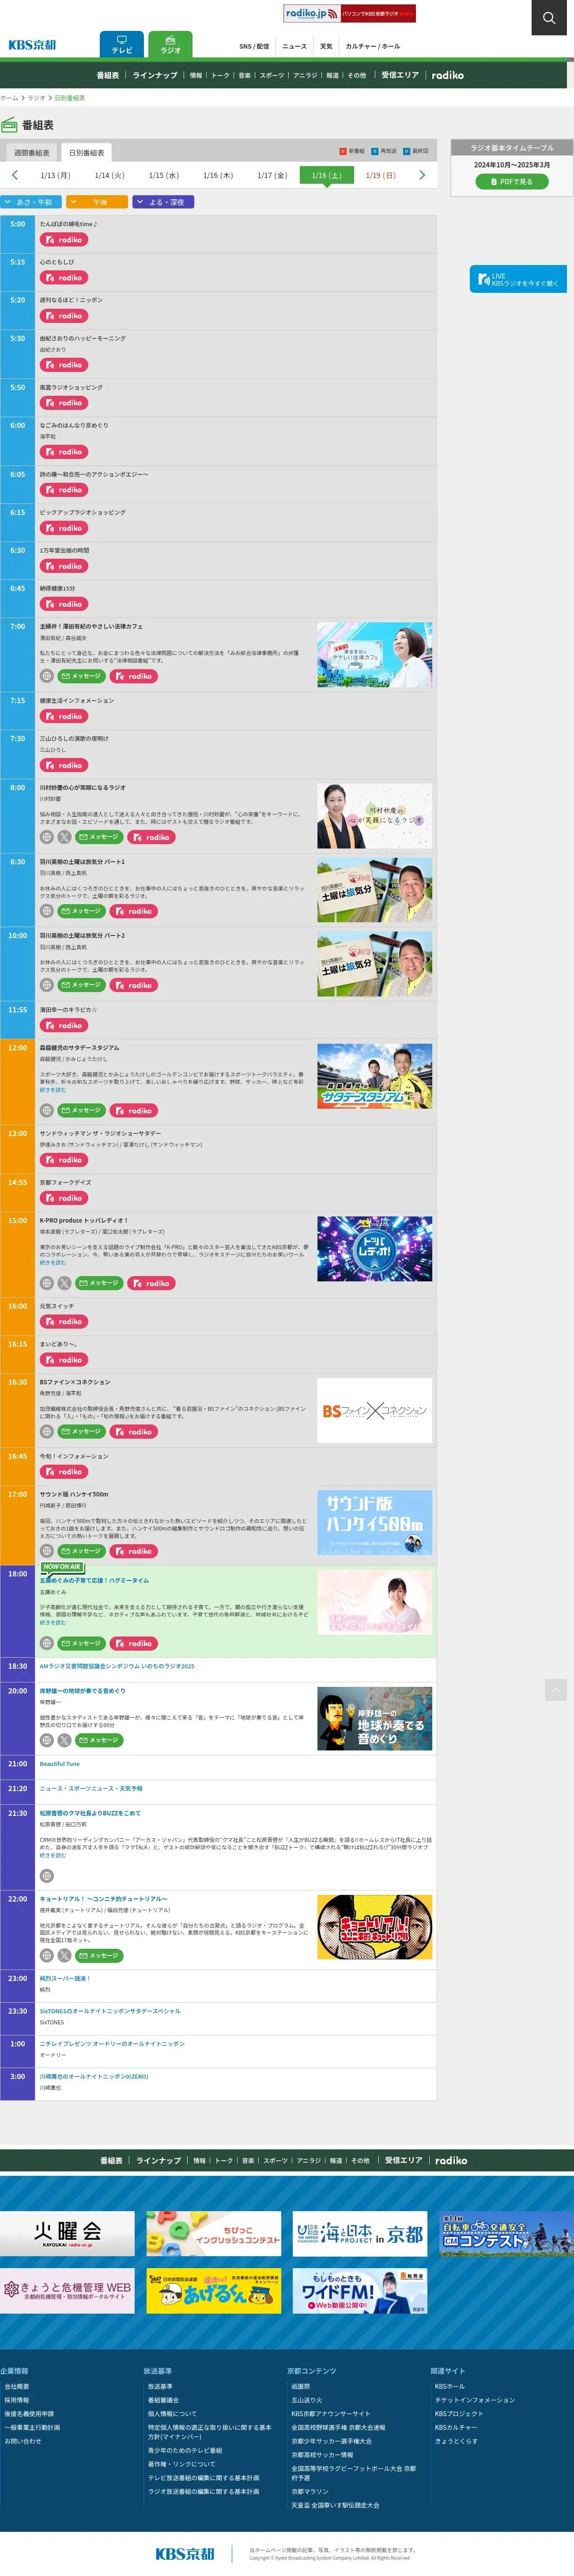The image size is (574, 2576).
Task: Open ホーム breadcrumb link
Action: point(9,98)
